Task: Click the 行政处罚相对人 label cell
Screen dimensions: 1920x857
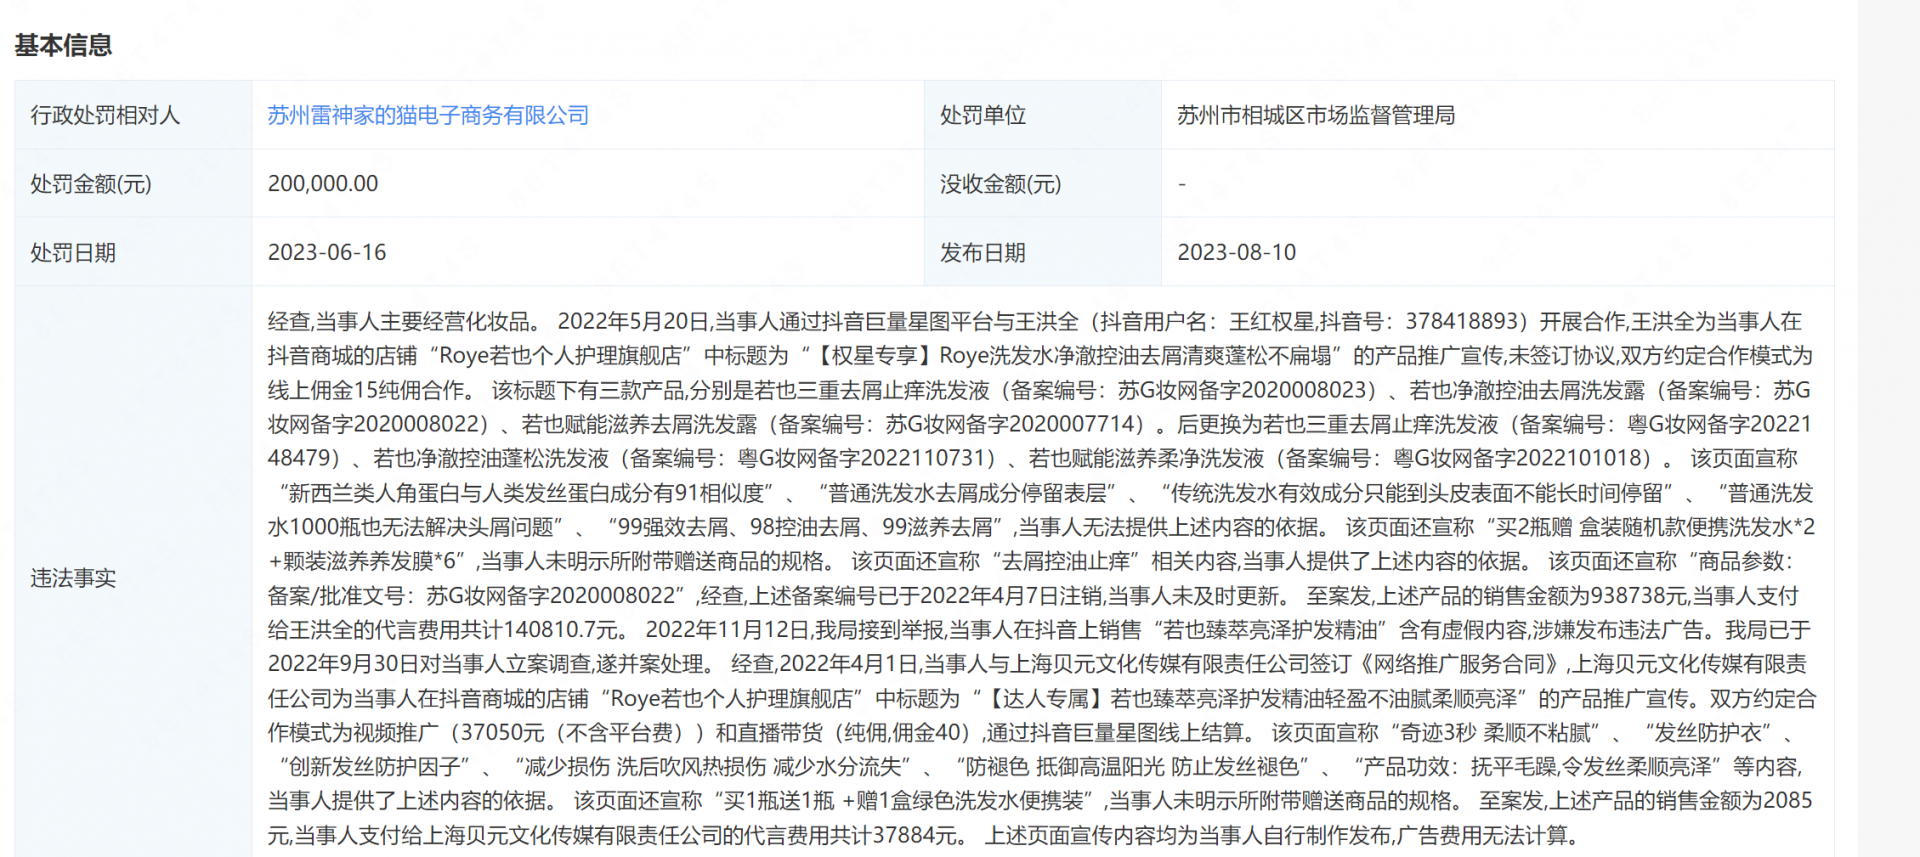Action: point(133,115)
